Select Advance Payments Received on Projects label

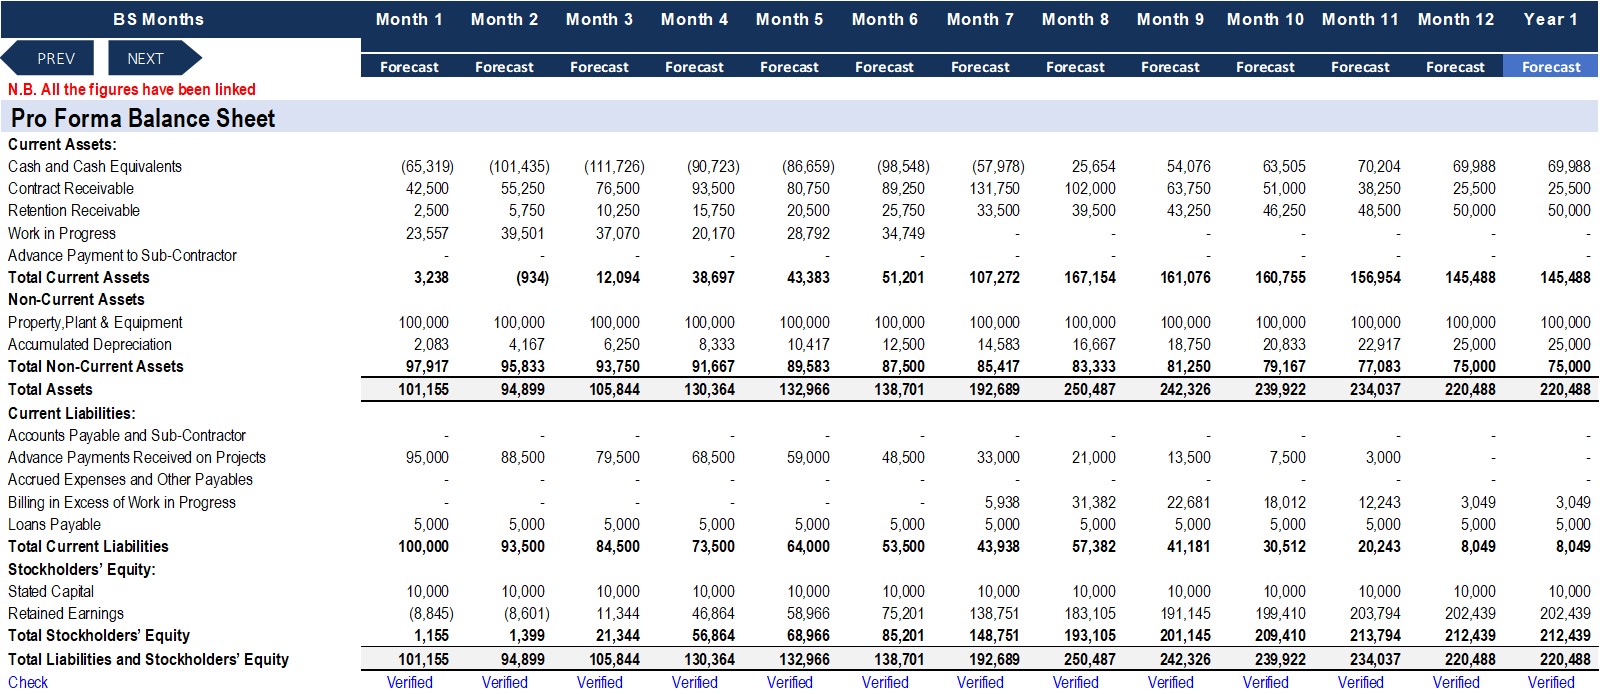point(137,457)
